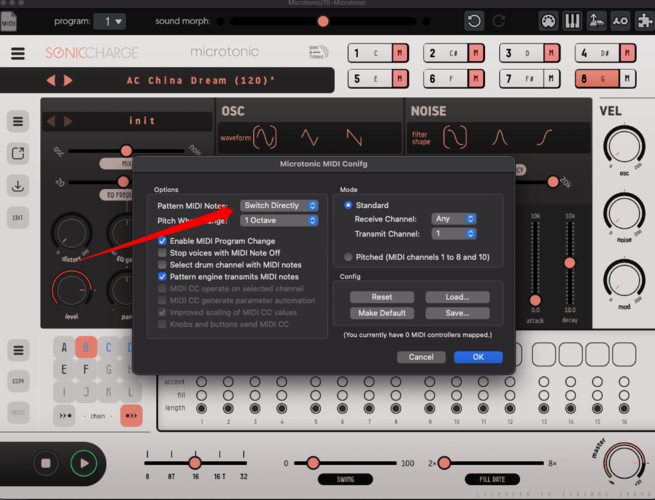The height and width of the screenshot is (500, 655).
Task: Toggle Enable MIDI Program Change checkbox
Action: [162, 241]
